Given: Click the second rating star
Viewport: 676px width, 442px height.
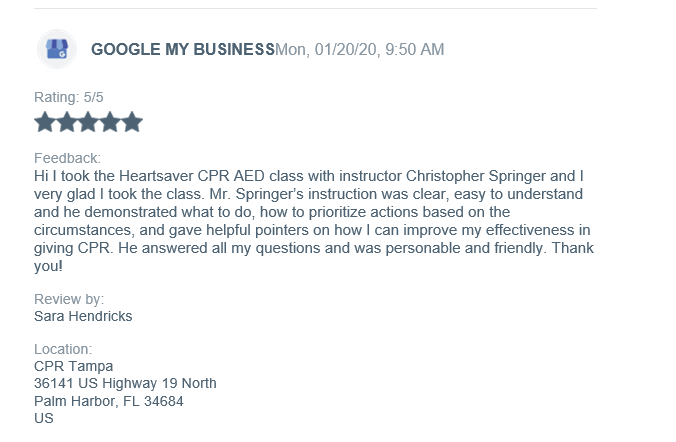Looking at the screenshot, I should (67, 122).
